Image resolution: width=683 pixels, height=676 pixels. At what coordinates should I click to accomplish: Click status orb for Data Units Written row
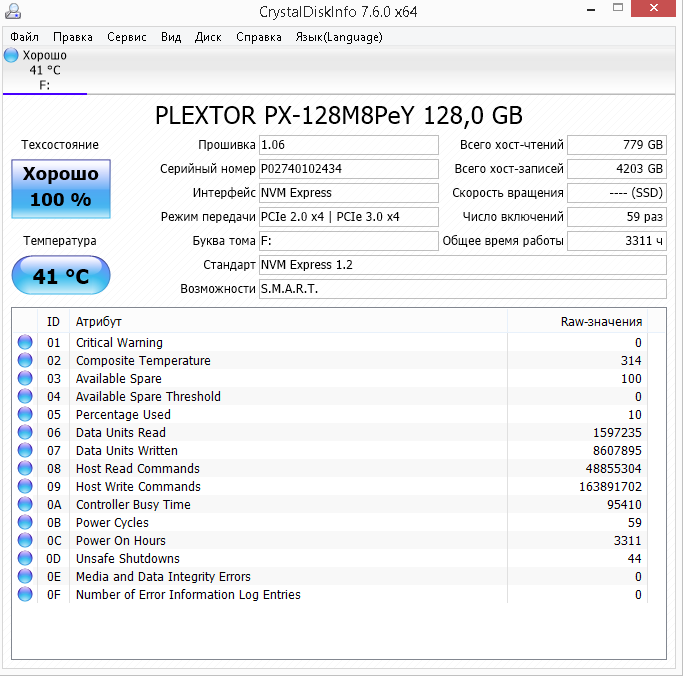(25, 450)
